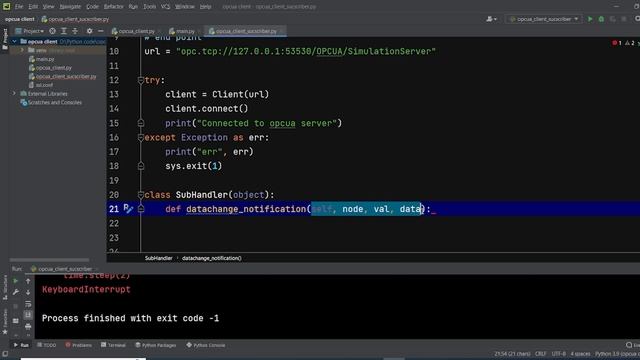The width and height of the screenshot is (640, 360).
Task: Click the Collapse All icon in Project panel
Action: click(x=75, y=31)
